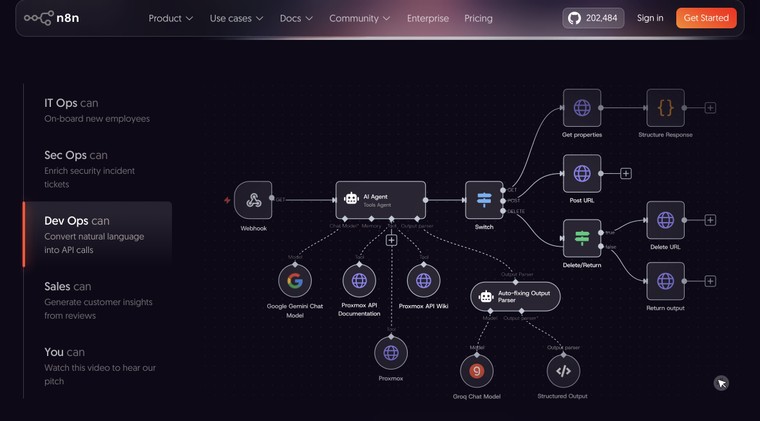This screenshot has width=760, height=421.
Task: Click plus button after Return output node
Action: tap(710, 281)
